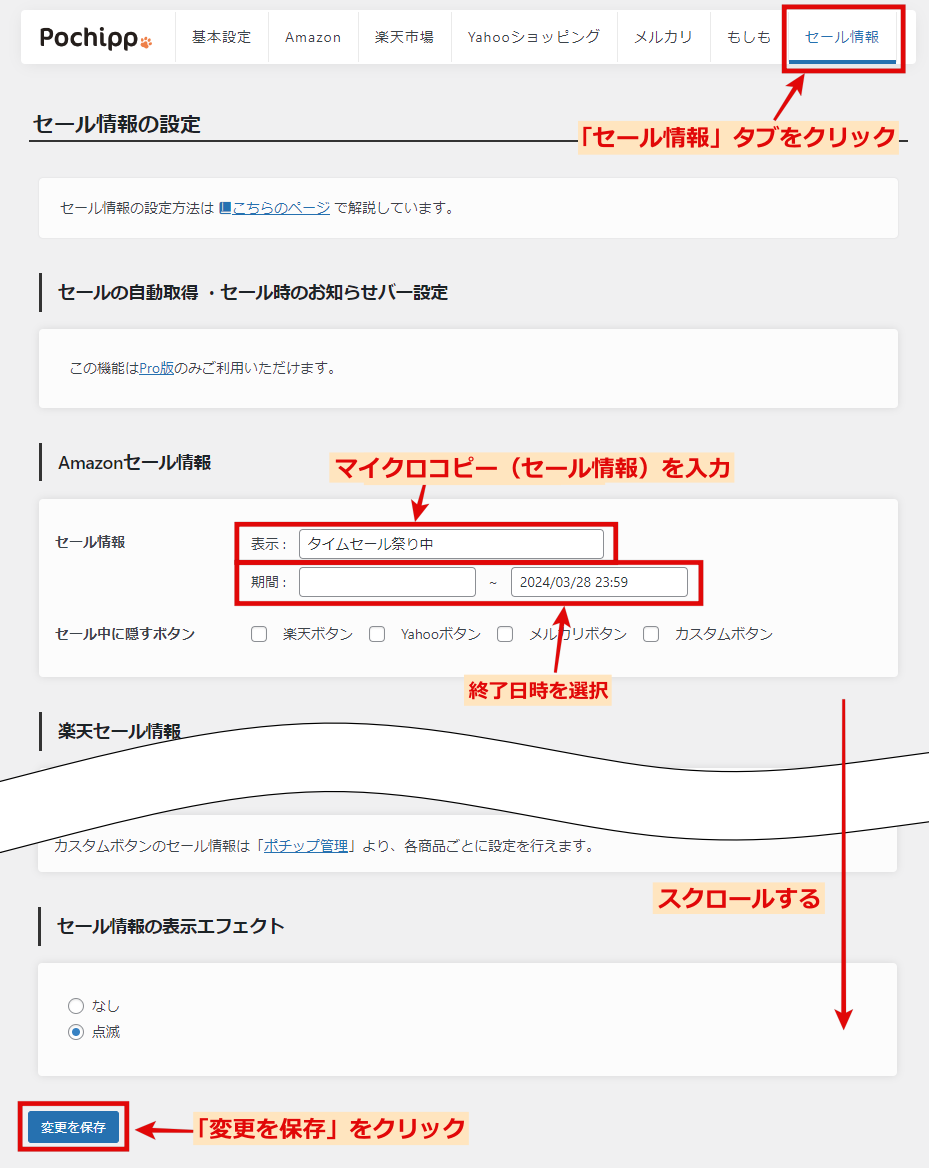Enable the カスタムボタン checkbox
Screen dimensions: 929x1168
pyautogui.click(x=651, y=634)
